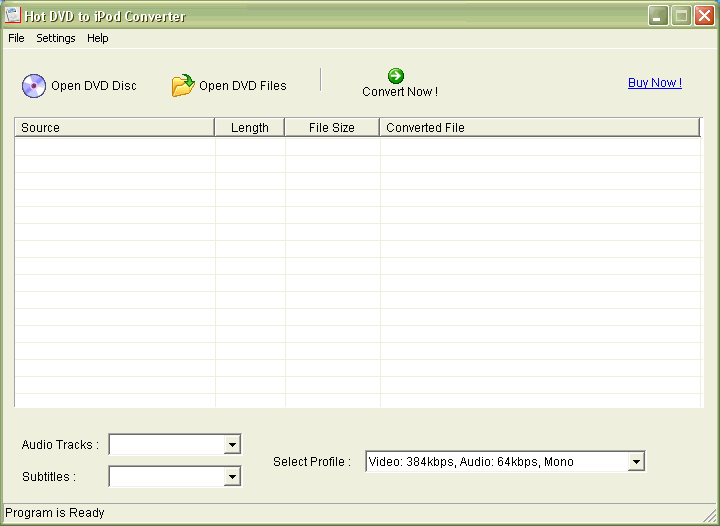Sort by the Source column header
Screen dimensions: 720x526
click(x=114, y=128)
